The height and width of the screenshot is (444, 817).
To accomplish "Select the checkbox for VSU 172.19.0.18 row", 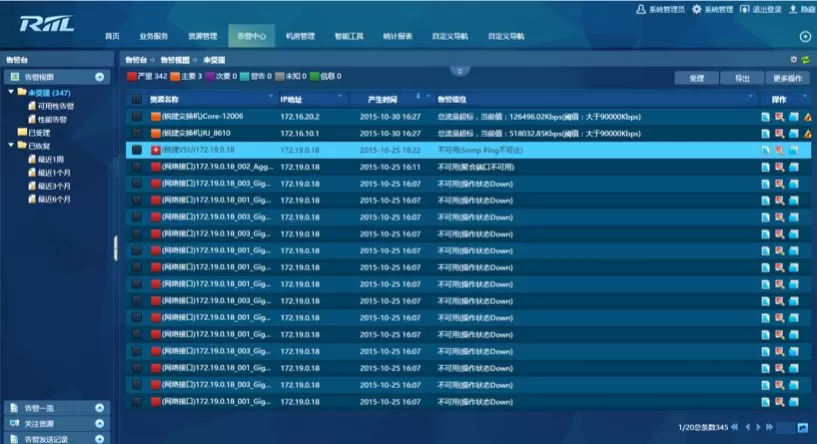I will coord(137,149).
